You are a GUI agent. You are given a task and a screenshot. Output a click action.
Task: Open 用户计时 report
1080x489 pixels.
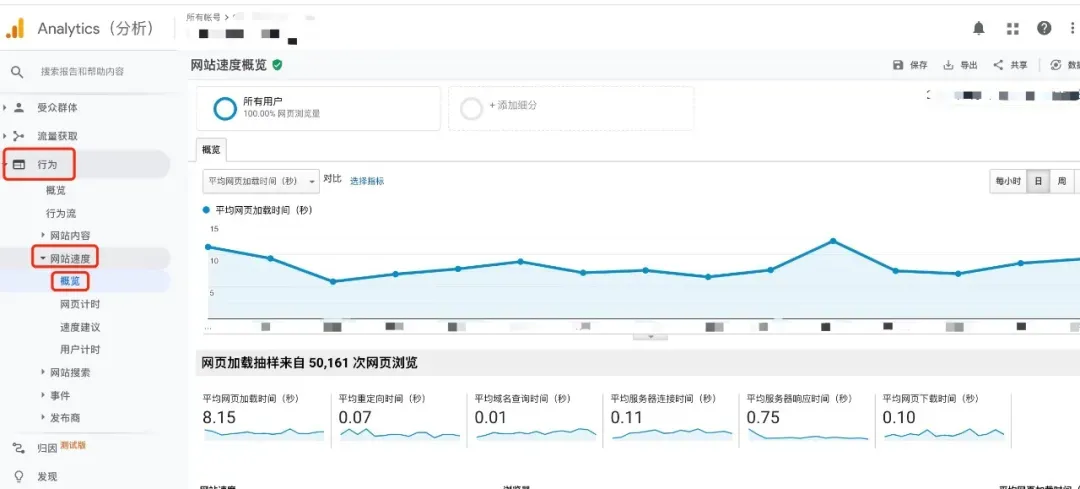[80, 350]
